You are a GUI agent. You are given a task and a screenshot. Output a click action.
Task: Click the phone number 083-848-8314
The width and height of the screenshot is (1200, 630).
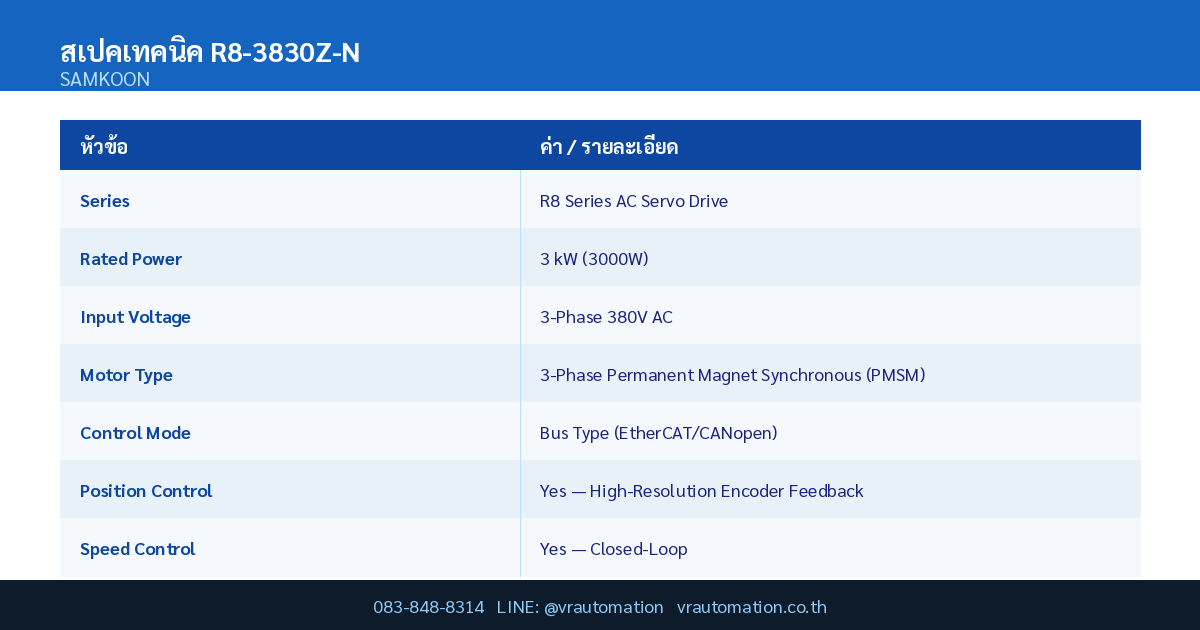[429, 607]
